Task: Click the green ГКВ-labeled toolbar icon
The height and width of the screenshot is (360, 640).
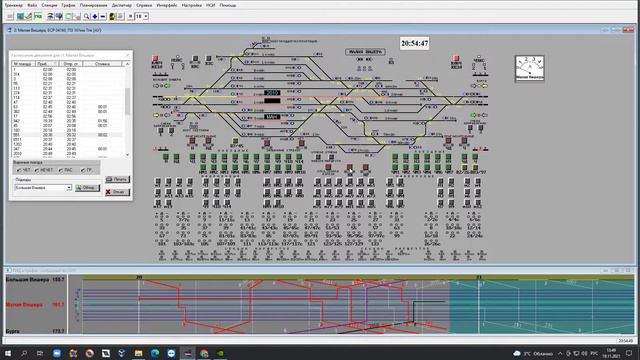Action: tap(38, 16)
